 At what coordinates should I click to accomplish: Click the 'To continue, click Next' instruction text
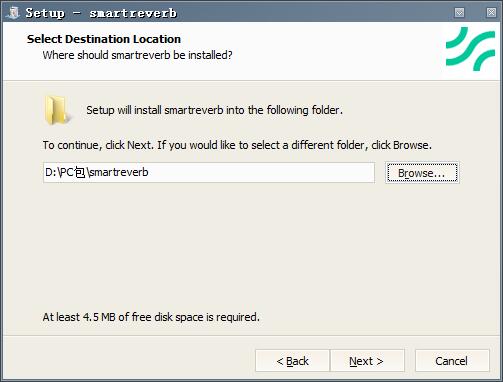coord(237,145)
